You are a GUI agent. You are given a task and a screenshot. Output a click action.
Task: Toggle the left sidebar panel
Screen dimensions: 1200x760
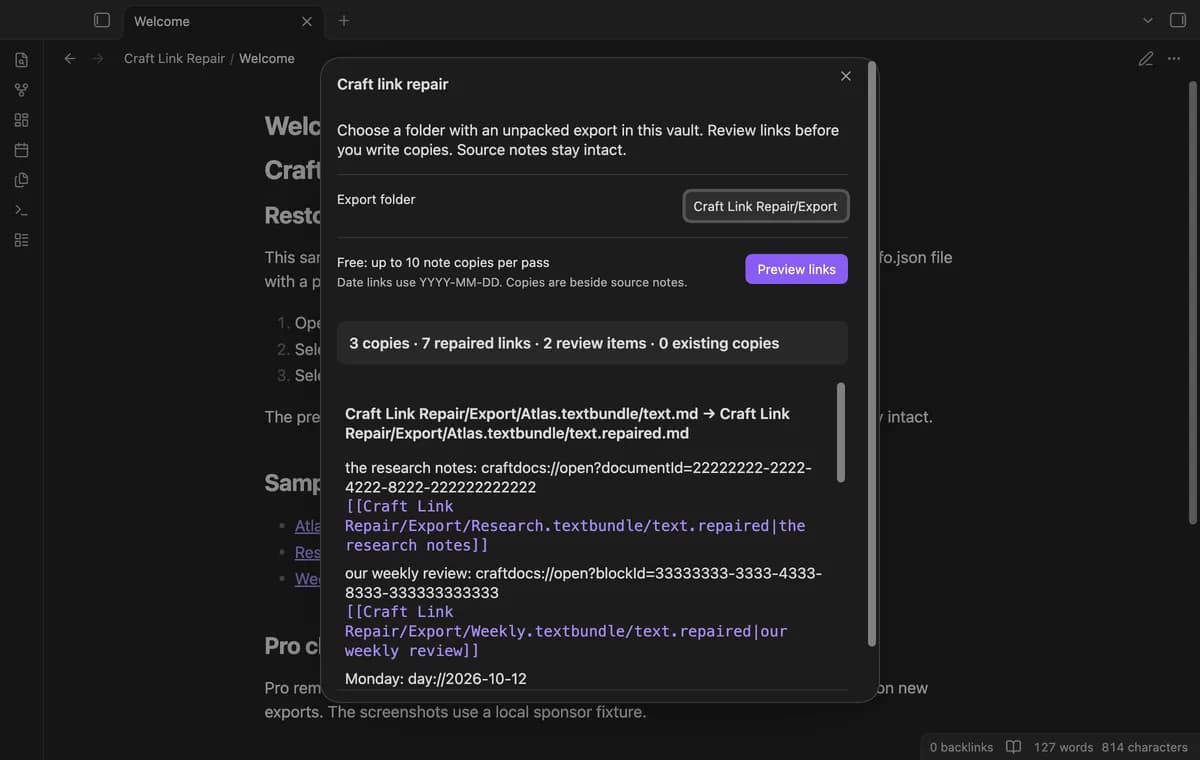coord(101,20)
